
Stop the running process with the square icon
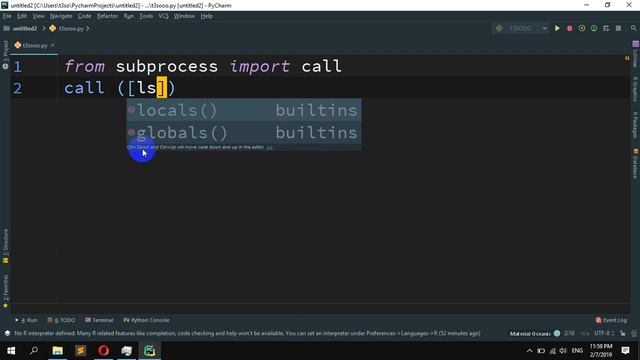tap(618, 28)
